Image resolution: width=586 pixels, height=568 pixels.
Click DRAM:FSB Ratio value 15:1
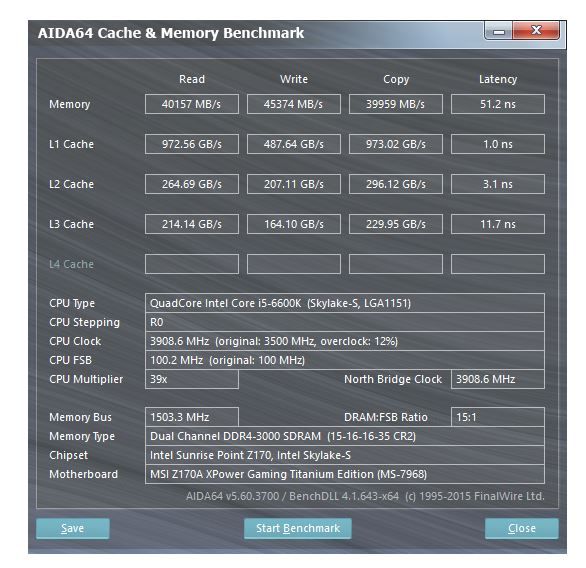498,417
